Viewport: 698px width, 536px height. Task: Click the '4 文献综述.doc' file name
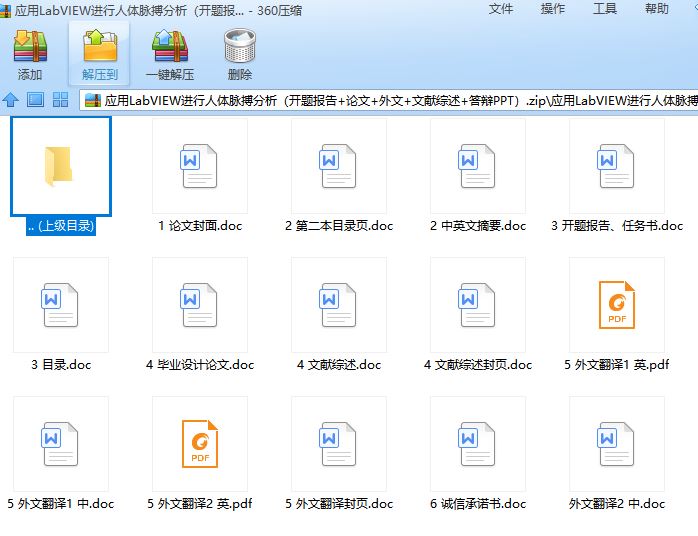click(339, 365)
